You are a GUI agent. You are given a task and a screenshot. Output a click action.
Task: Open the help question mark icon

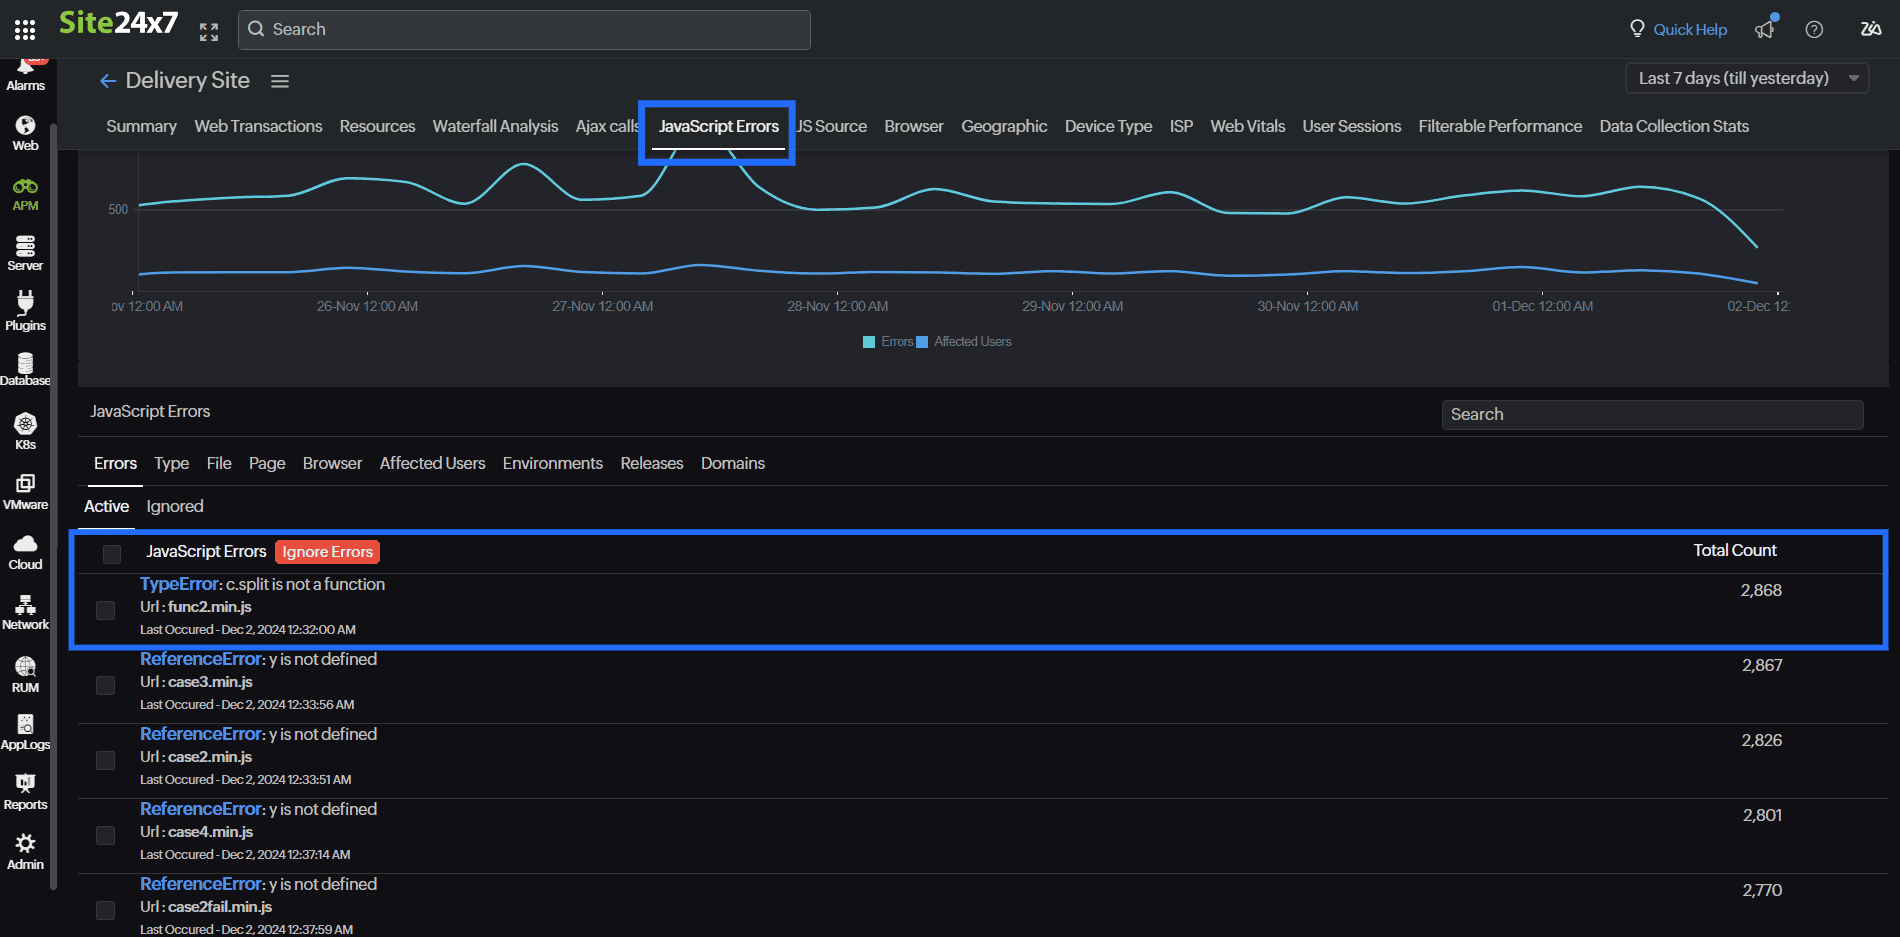coord(1814,30)
